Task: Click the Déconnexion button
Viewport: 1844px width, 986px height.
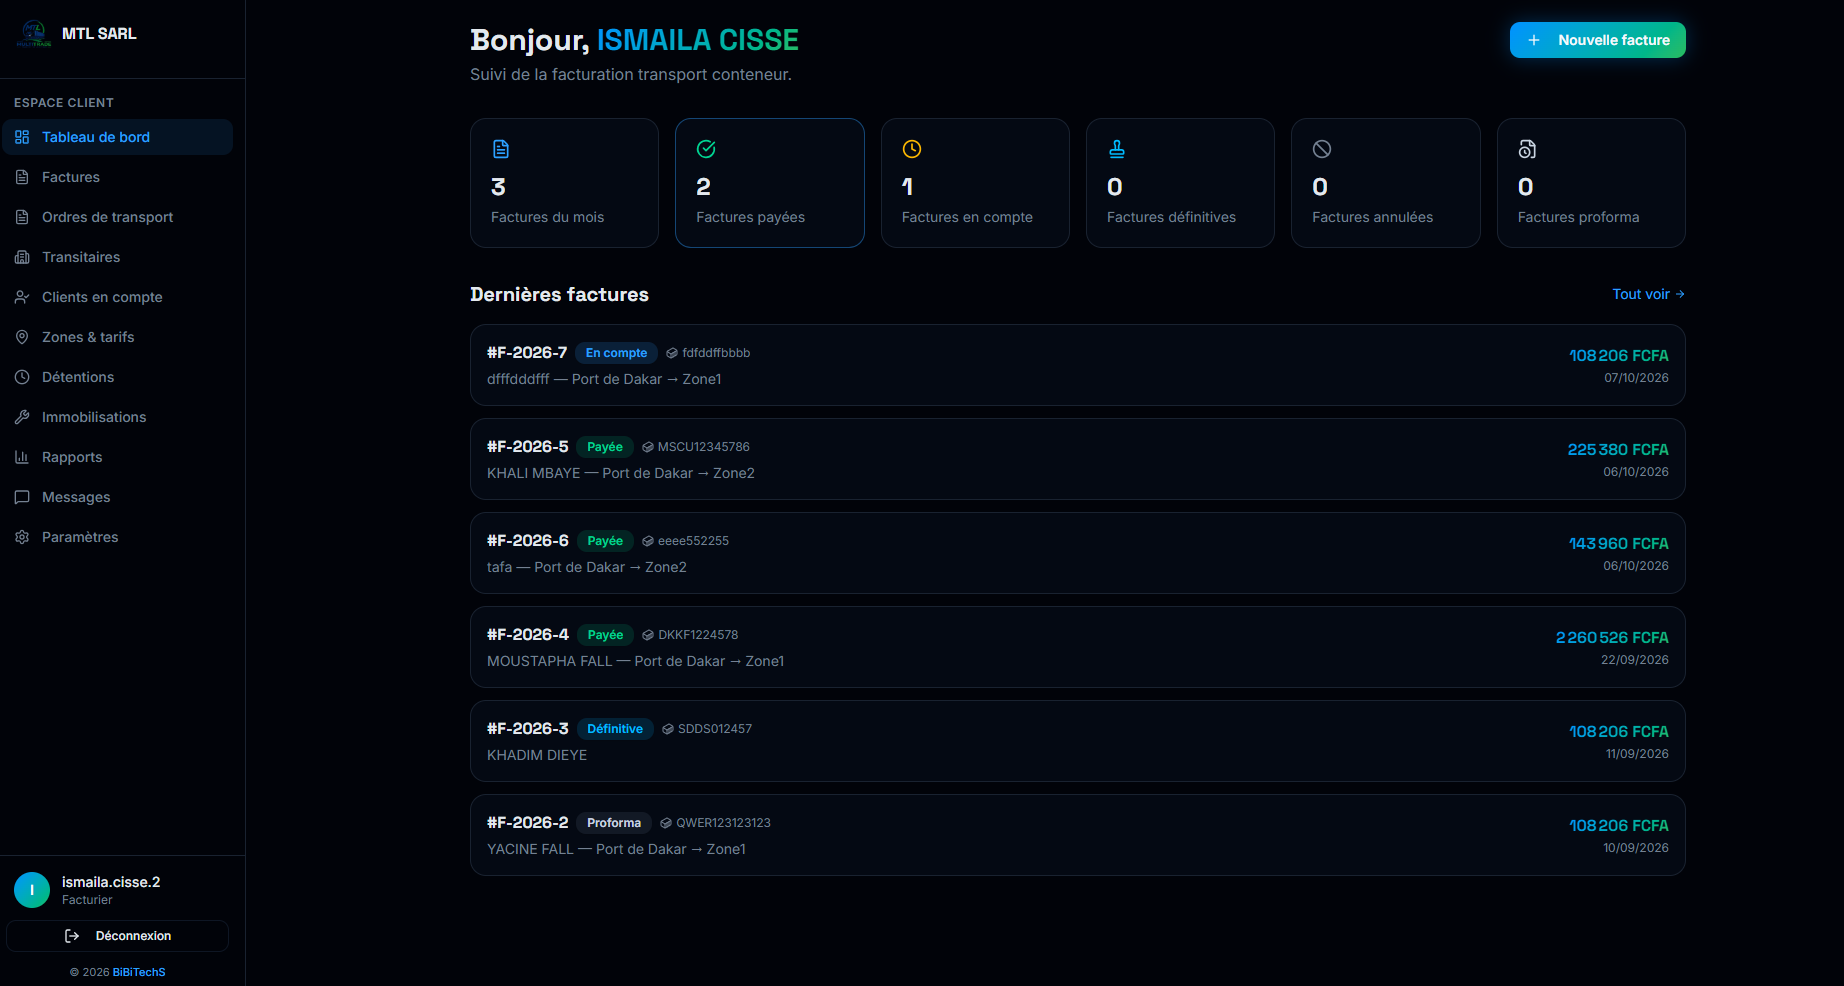Action: coord(118,936)
